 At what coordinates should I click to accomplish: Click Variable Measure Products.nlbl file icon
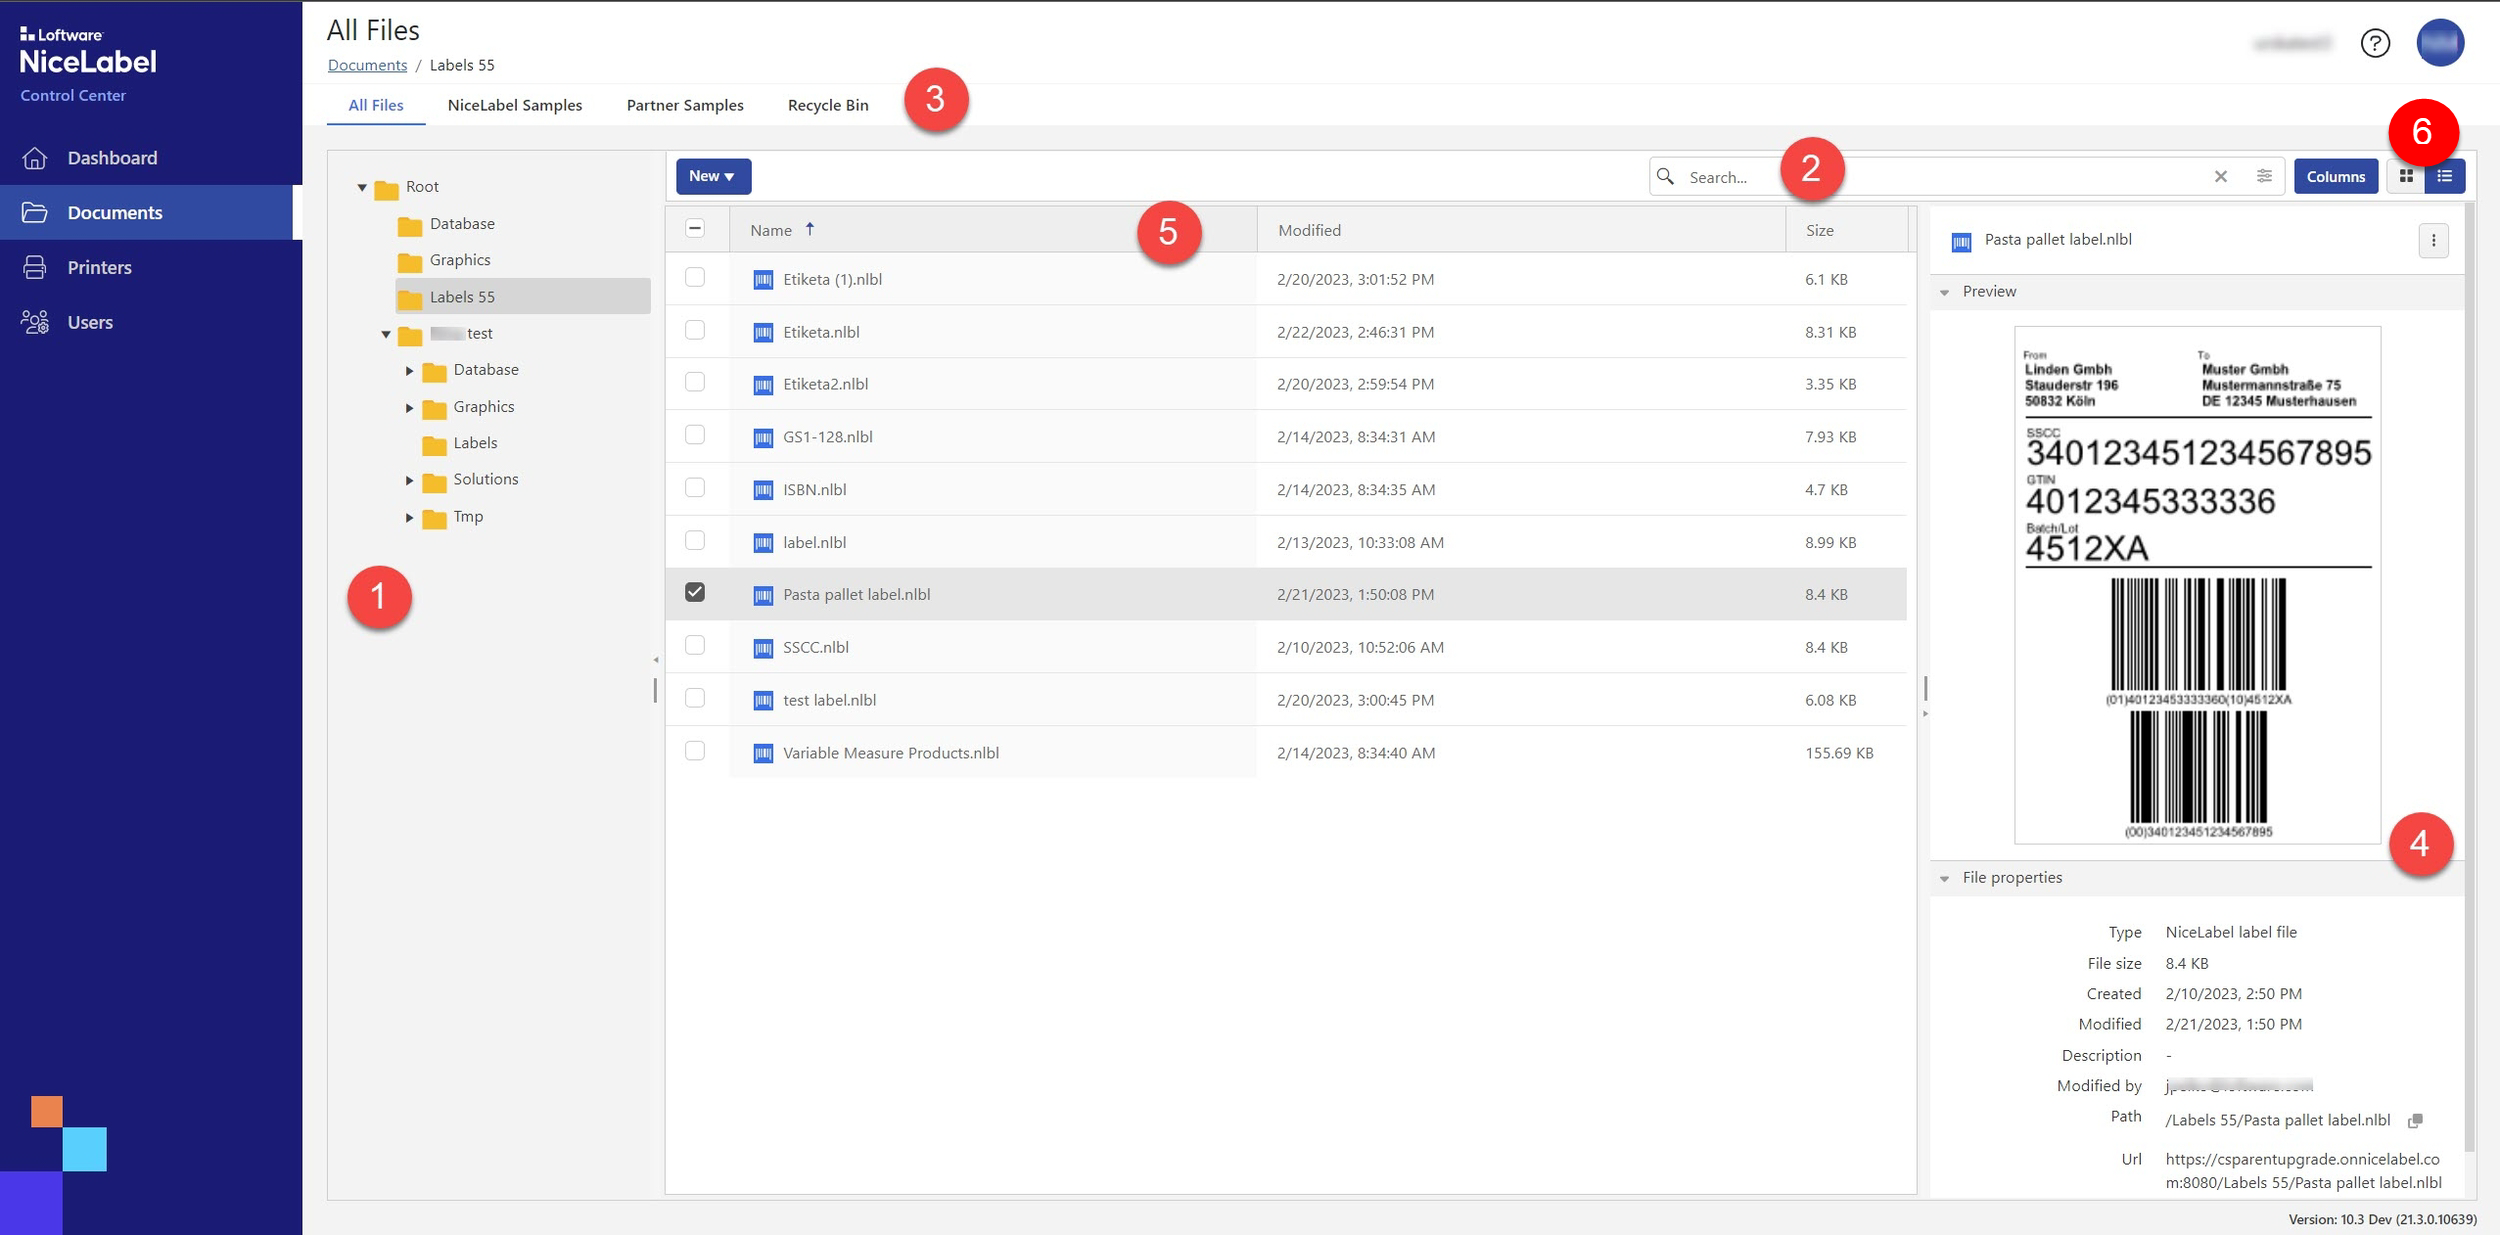pos(763,753)
